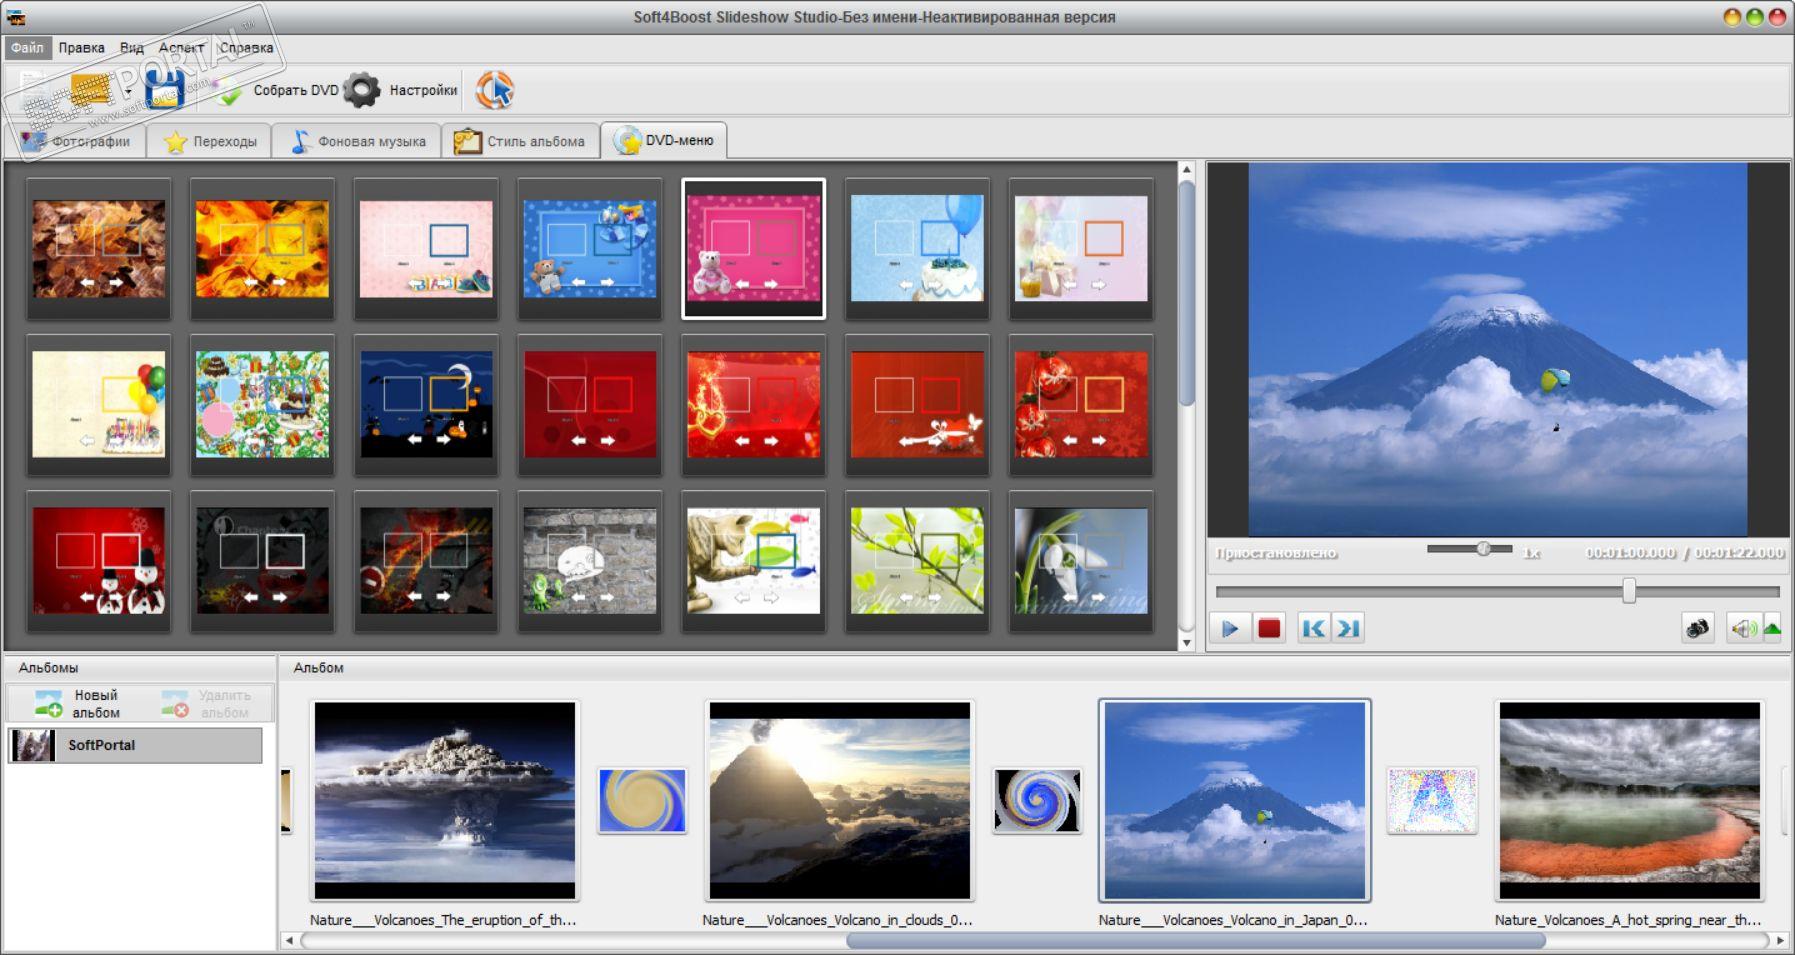Select the green spring leaves DVD menu
The width and height of the screenshot is (1795, 955).
(917, 561)
